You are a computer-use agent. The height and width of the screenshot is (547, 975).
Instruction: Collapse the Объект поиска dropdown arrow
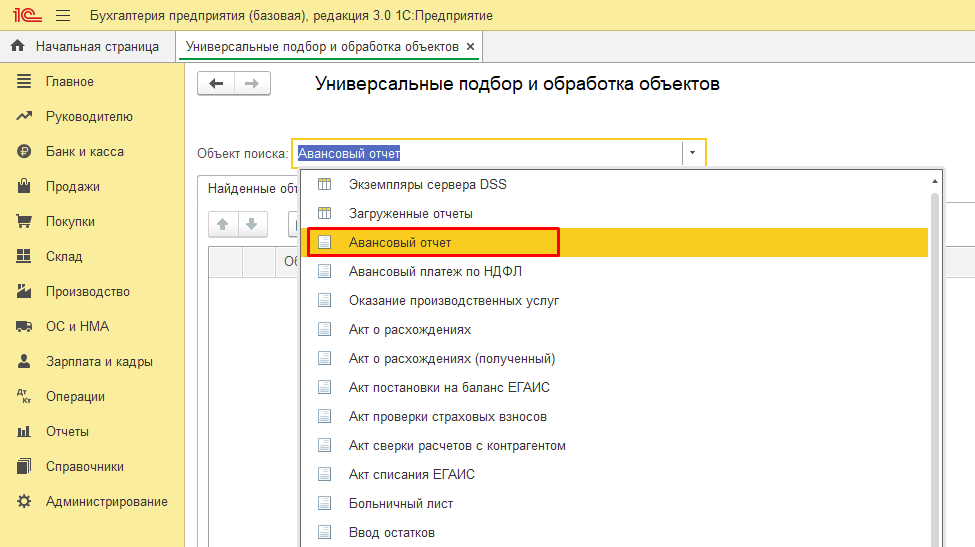pyautogui.click(x=693, y=154)
